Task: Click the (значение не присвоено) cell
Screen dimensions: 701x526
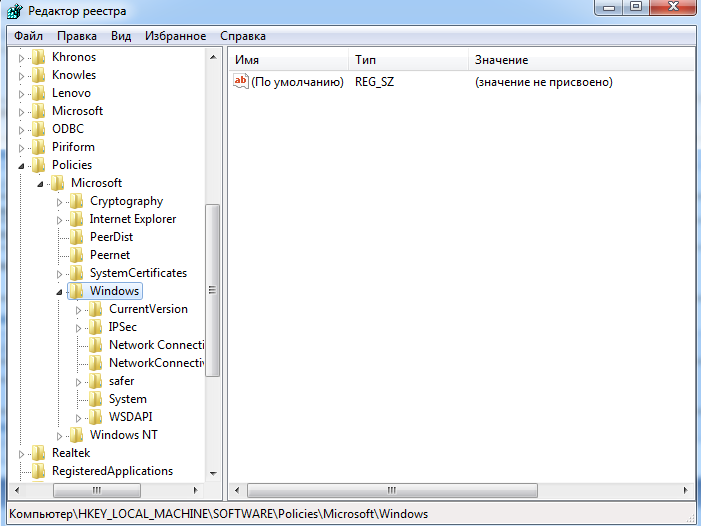Action: pyautogui.click(x=544, y=82)
